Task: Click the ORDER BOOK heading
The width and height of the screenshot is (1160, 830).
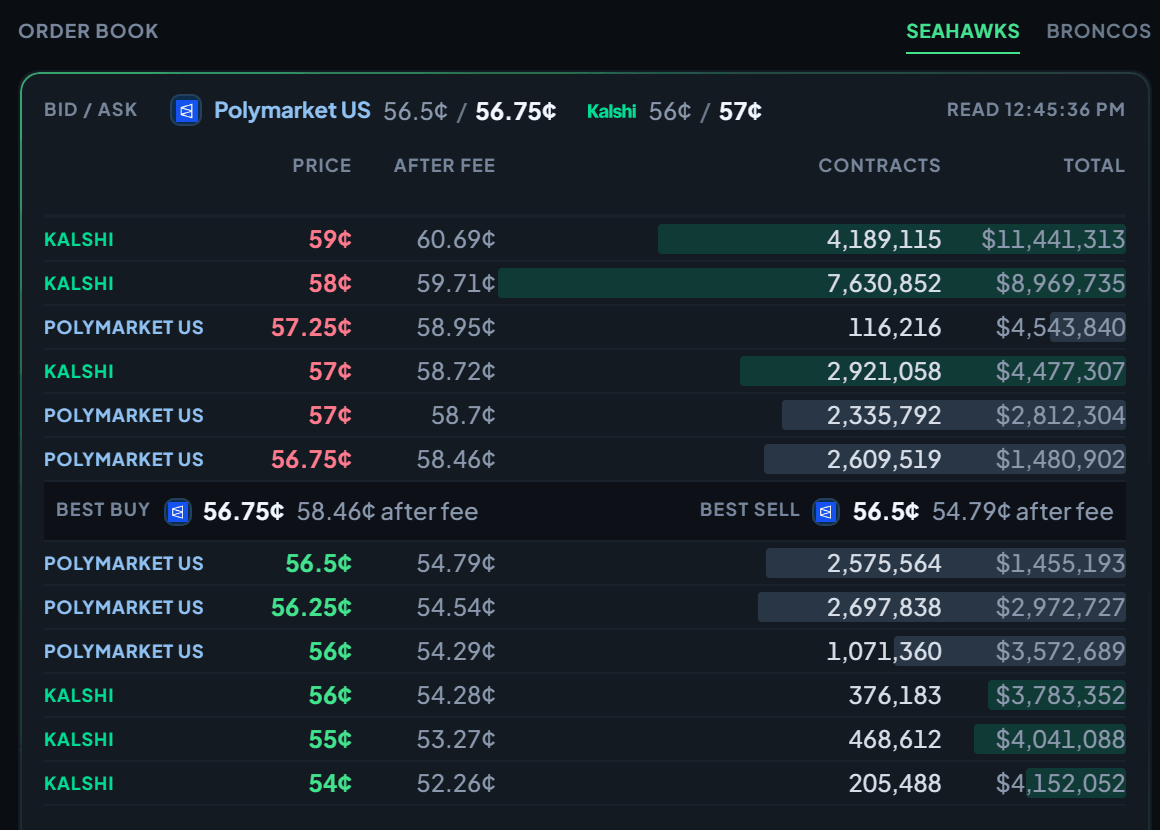Action: pos(88,31)
